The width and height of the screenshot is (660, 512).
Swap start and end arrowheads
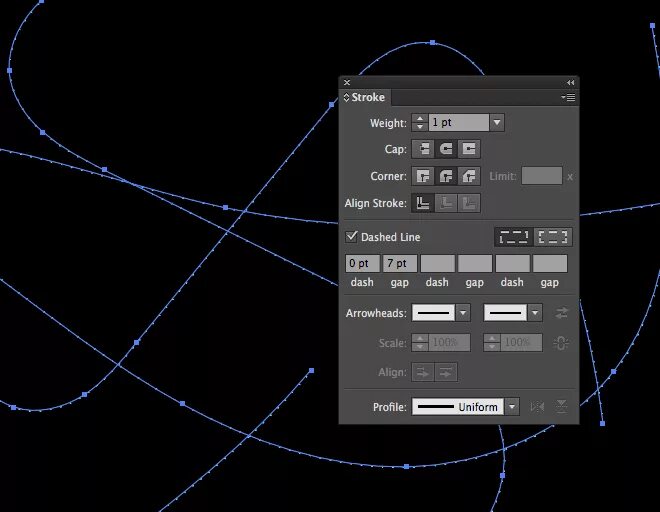click(562, 313)
